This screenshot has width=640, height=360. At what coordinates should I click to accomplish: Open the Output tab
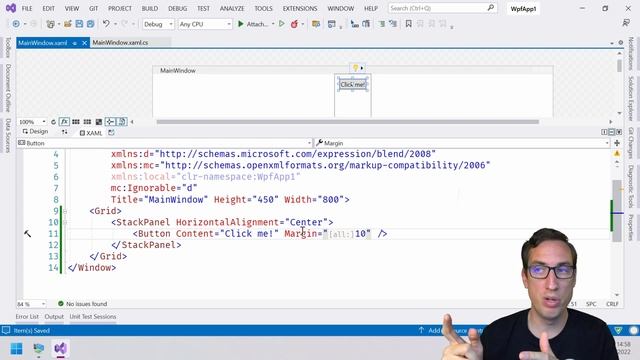pos(54,317)
